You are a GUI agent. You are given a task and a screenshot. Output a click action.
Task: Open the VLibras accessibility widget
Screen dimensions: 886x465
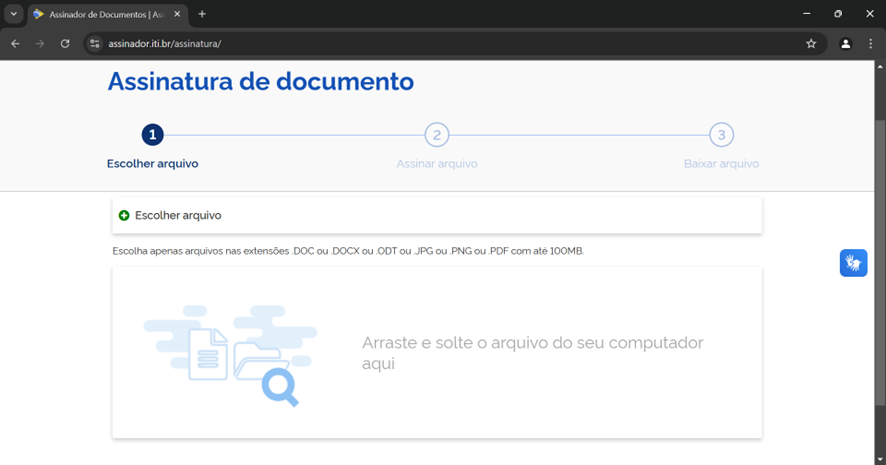click(x=853, y=263)
